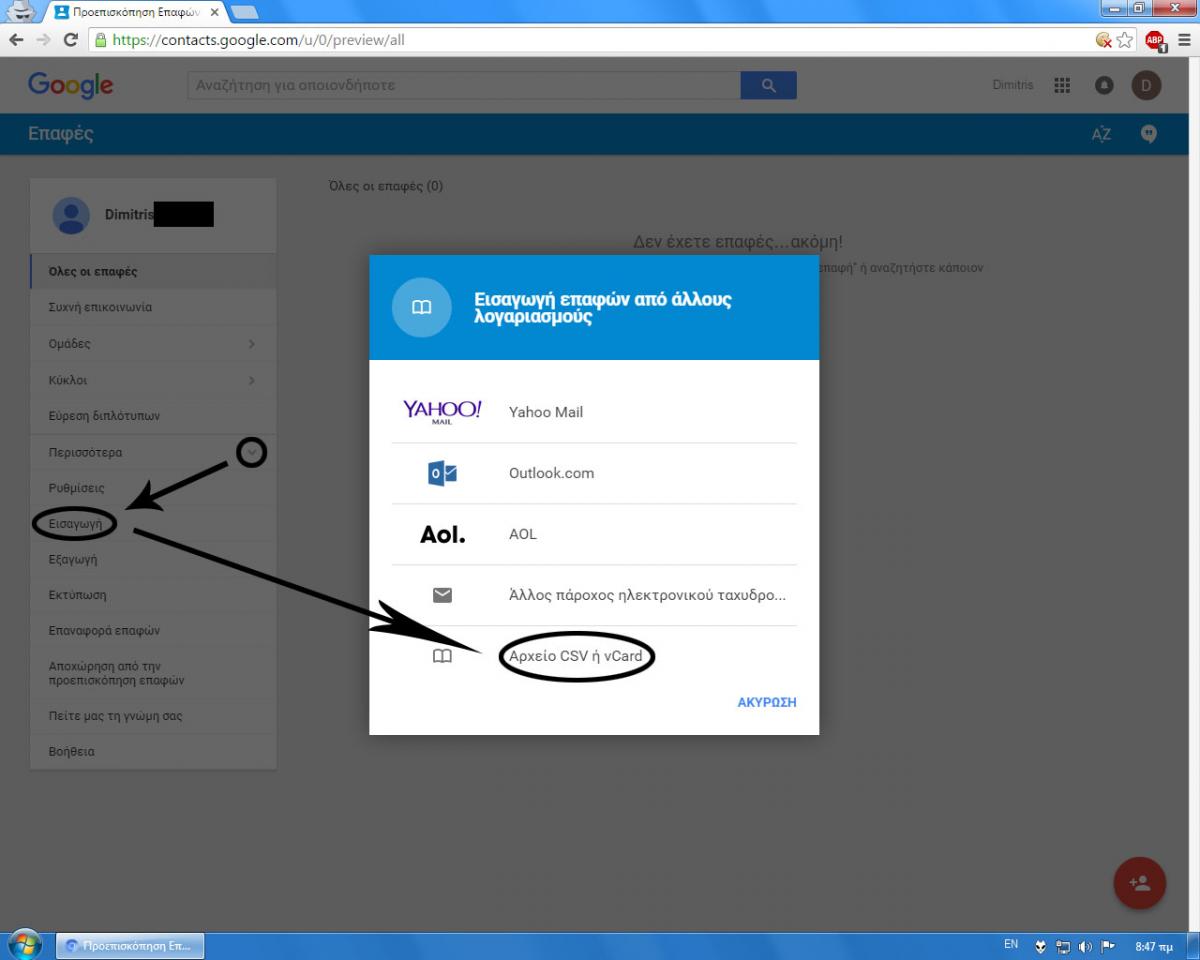The image size is (1200, 960).
Task: Click the EN language indicator
Action: pos(1011,944)
